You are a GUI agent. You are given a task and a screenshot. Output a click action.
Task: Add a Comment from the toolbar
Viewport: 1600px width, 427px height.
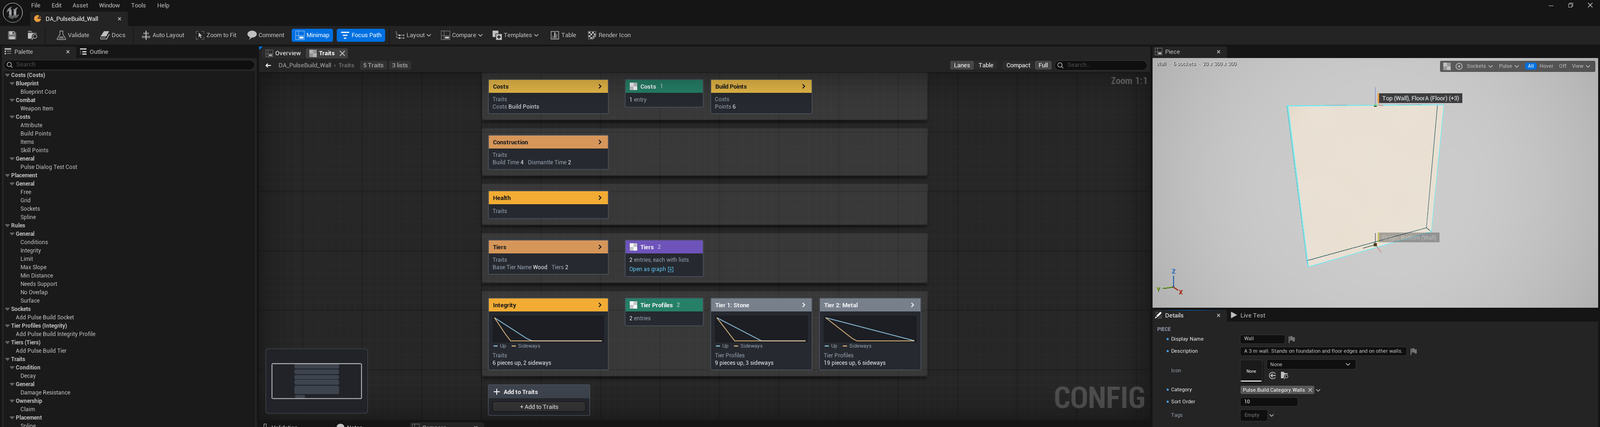[266, 35]
